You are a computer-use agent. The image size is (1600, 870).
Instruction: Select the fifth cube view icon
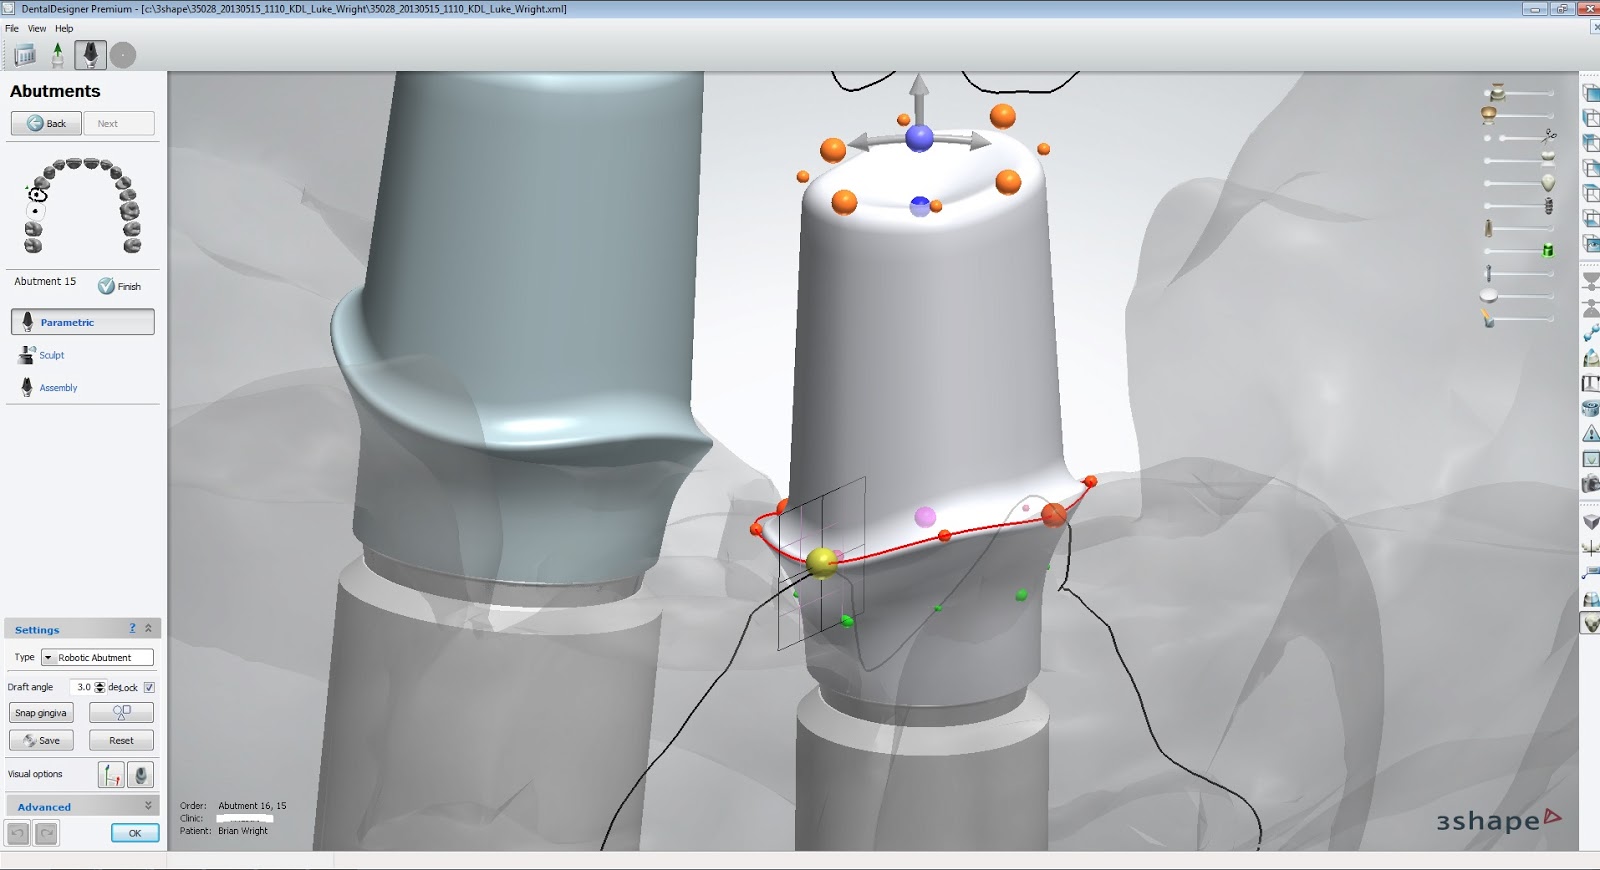(1591, 193)
